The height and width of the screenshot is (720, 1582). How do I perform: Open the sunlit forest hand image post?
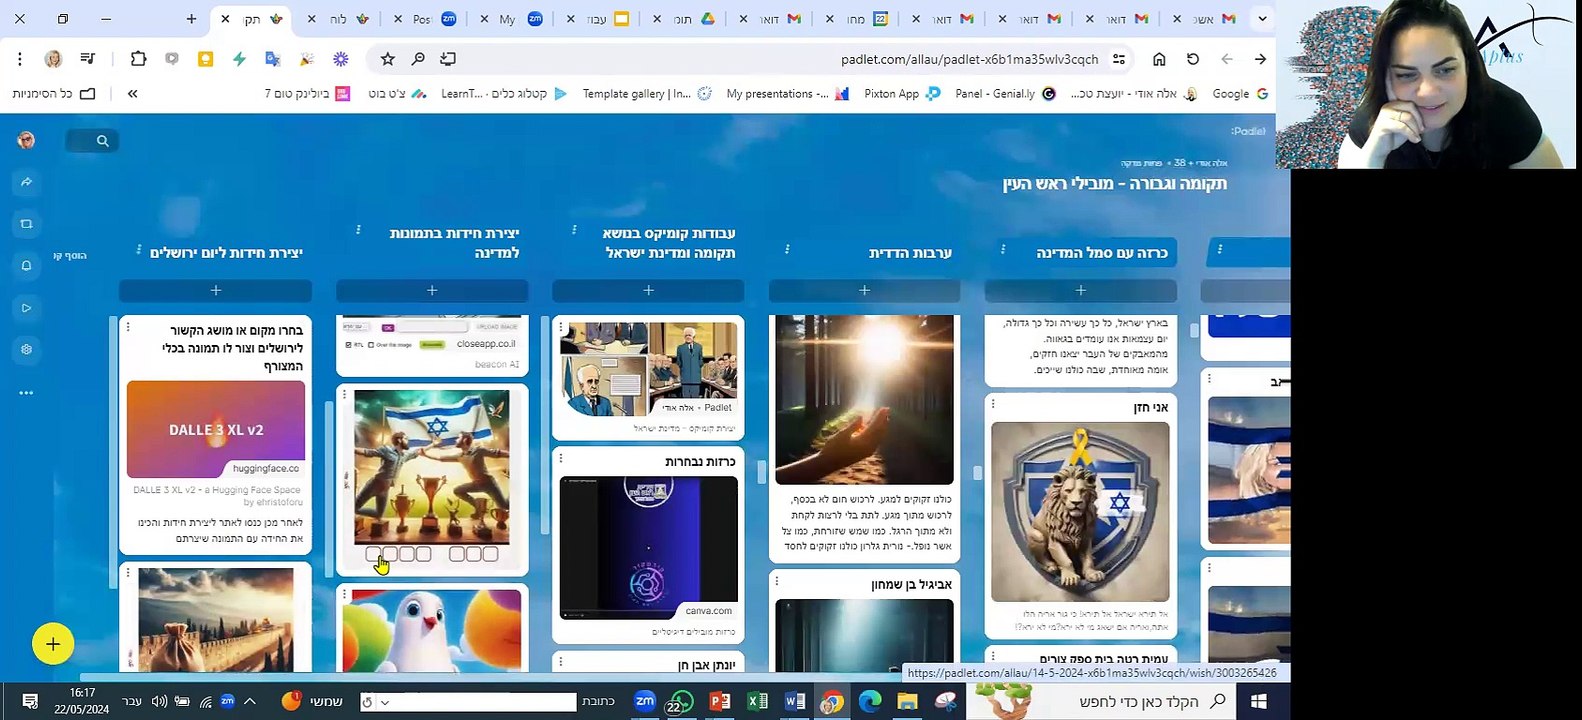pyautogui.click(x=865, y=400)
